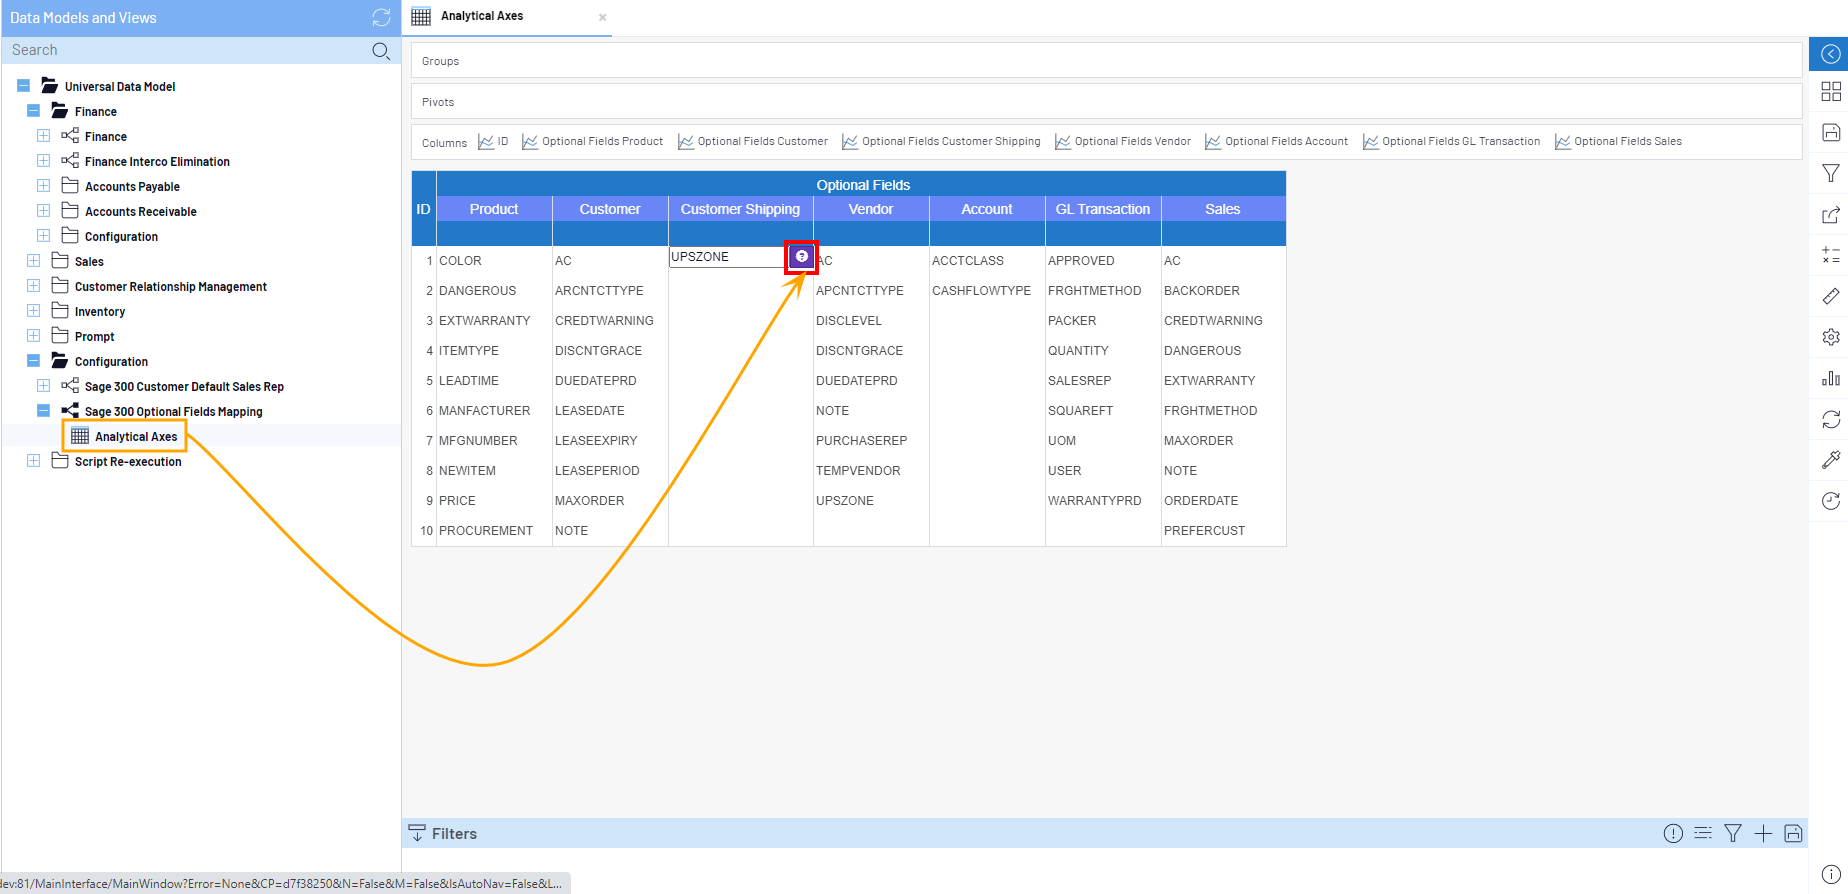The width and height of the screenshot is (1848, 894).
Task: Select the eyedropper icon in right sidebar
Action: [x=1830, y=459]
